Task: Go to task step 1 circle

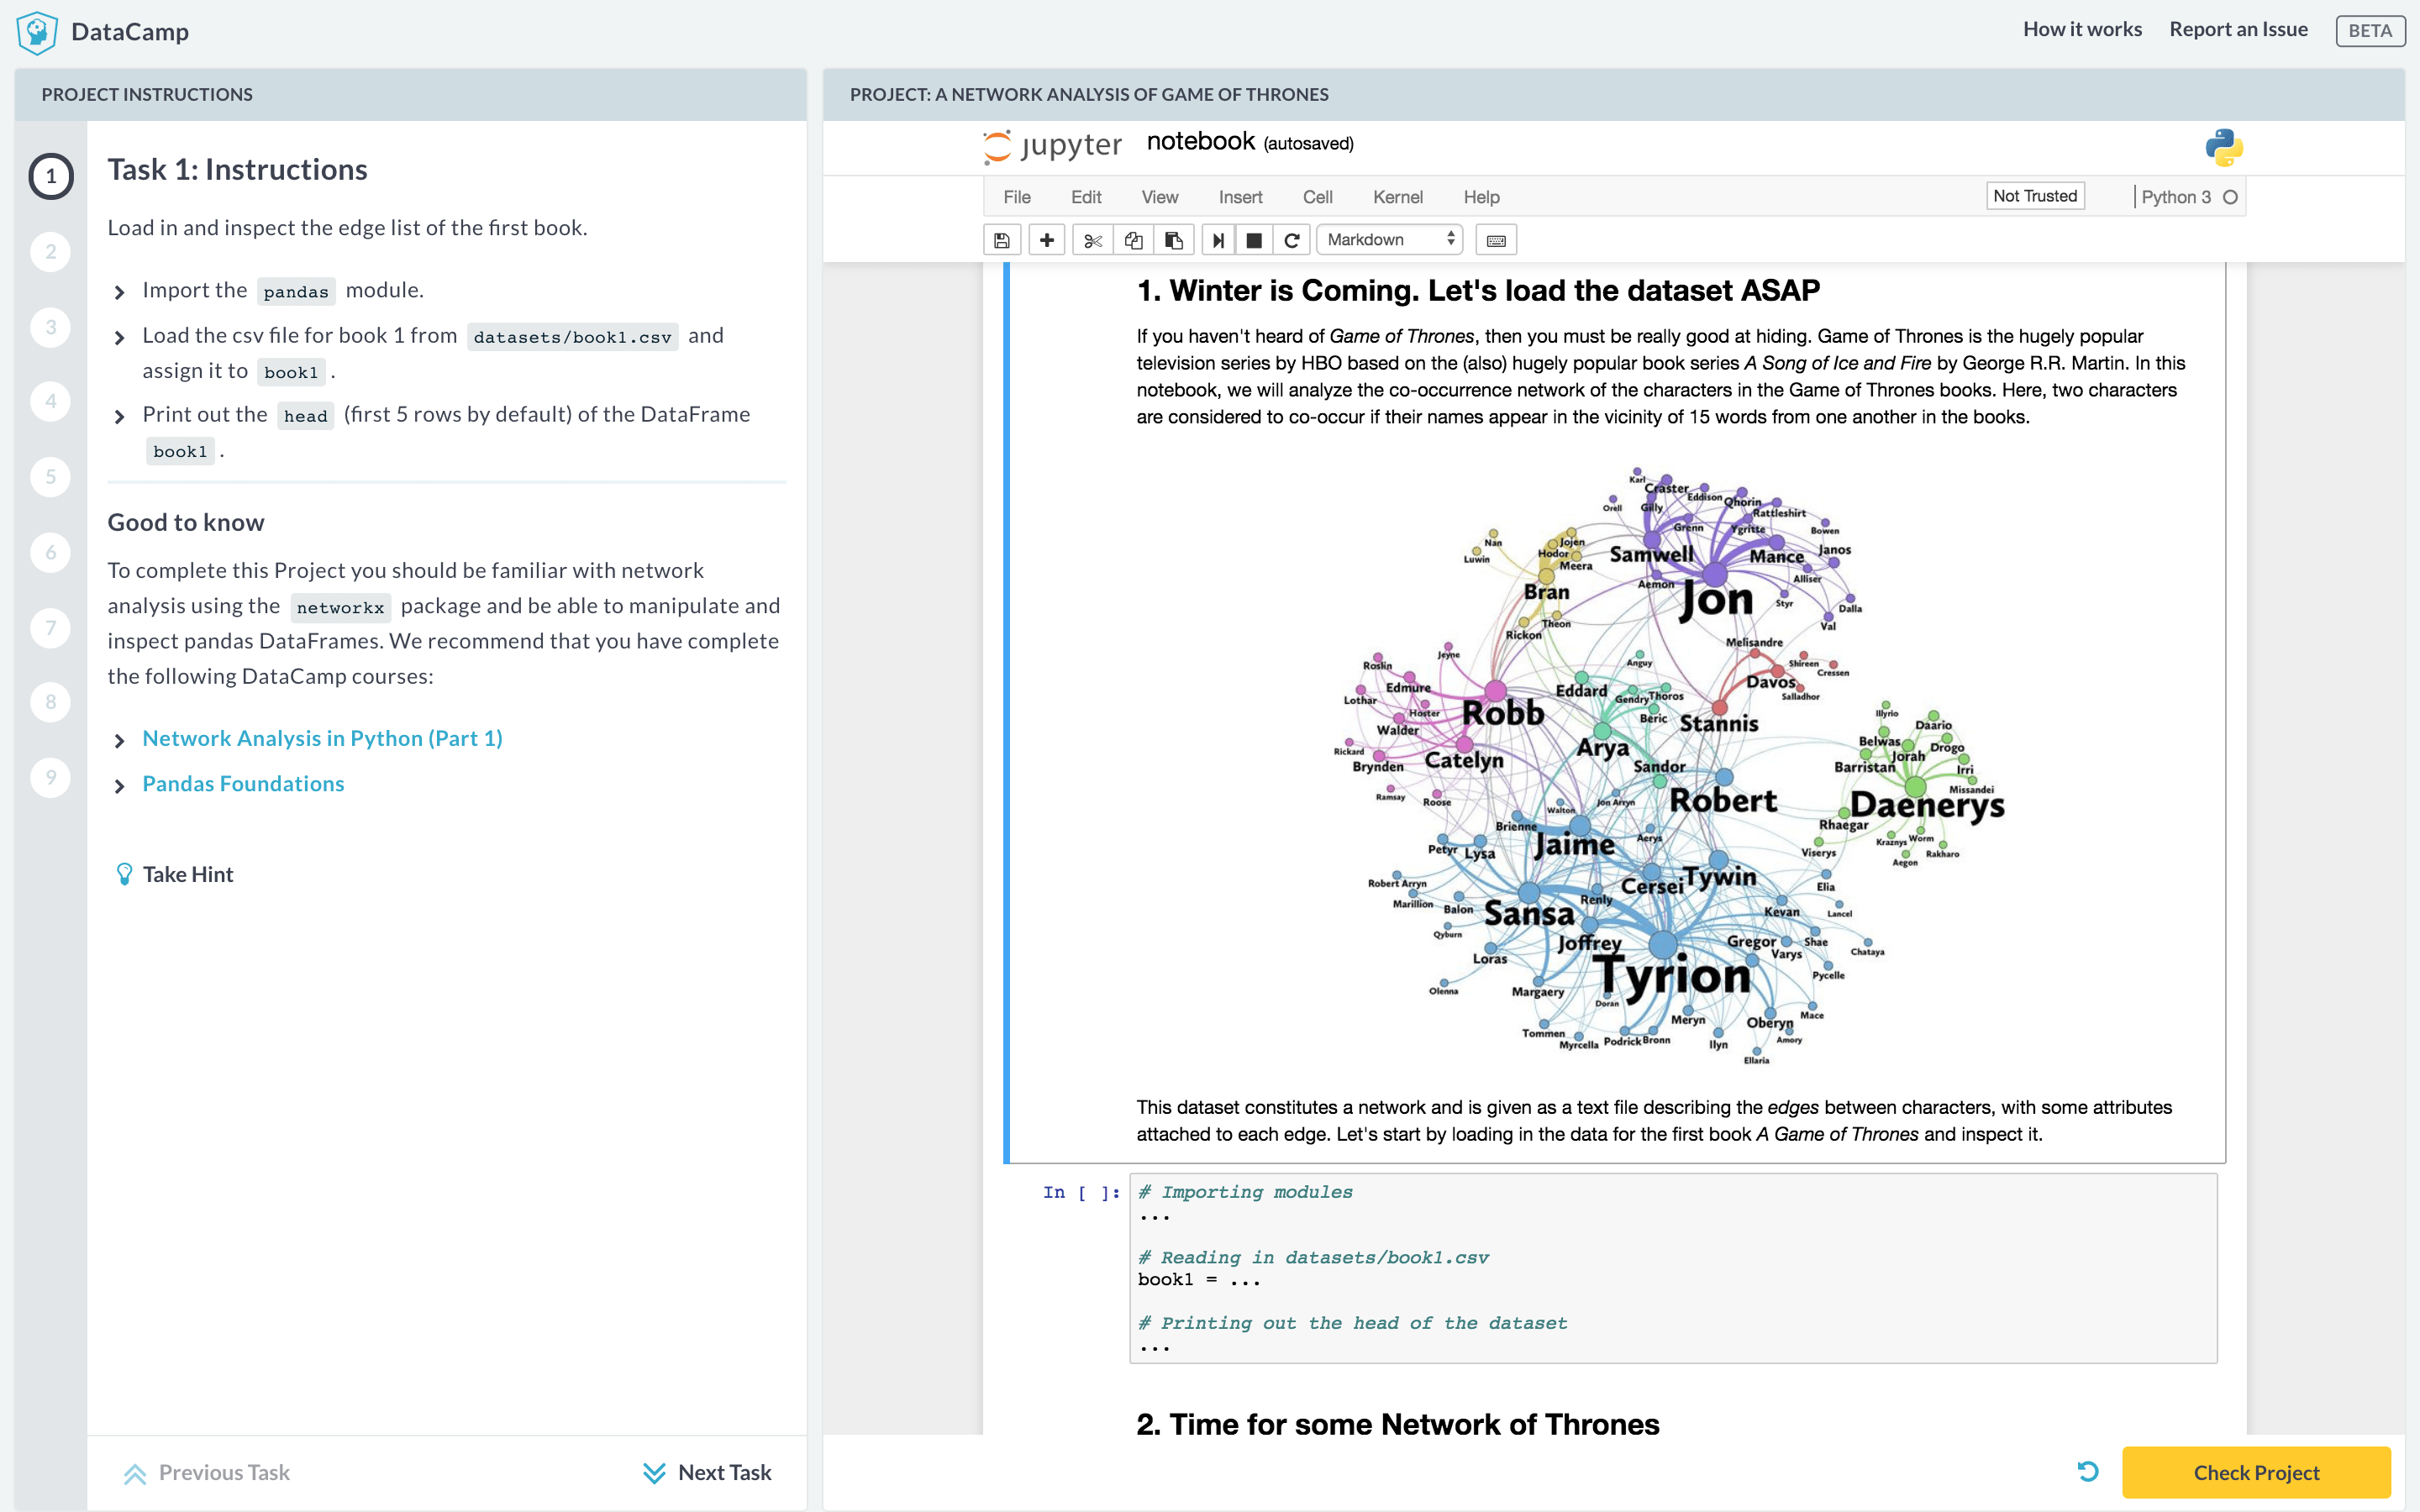Action: [x=51, y=177]
